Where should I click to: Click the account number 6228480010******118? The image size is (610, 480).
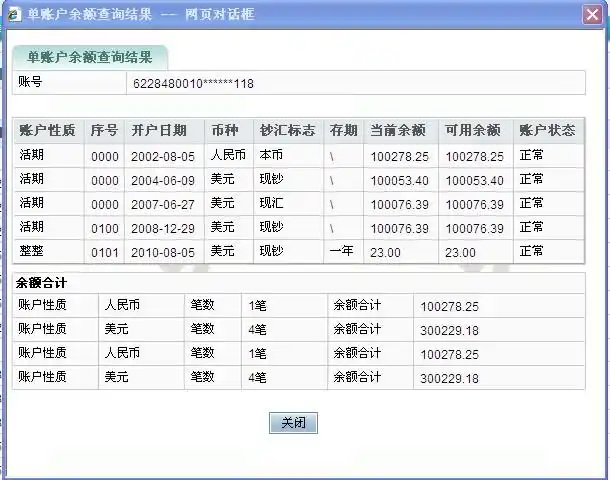point(193,84)
